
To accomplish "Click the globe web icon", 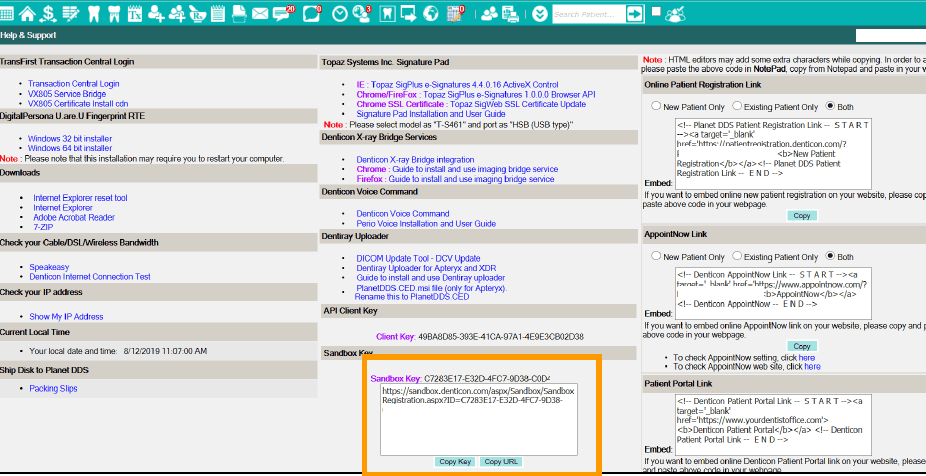I will (432, 13).
